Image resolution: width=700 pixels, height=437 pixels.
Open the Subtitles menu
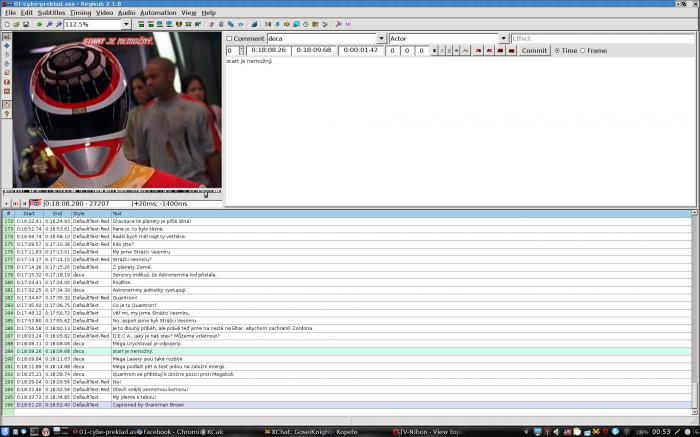(51, 13)
